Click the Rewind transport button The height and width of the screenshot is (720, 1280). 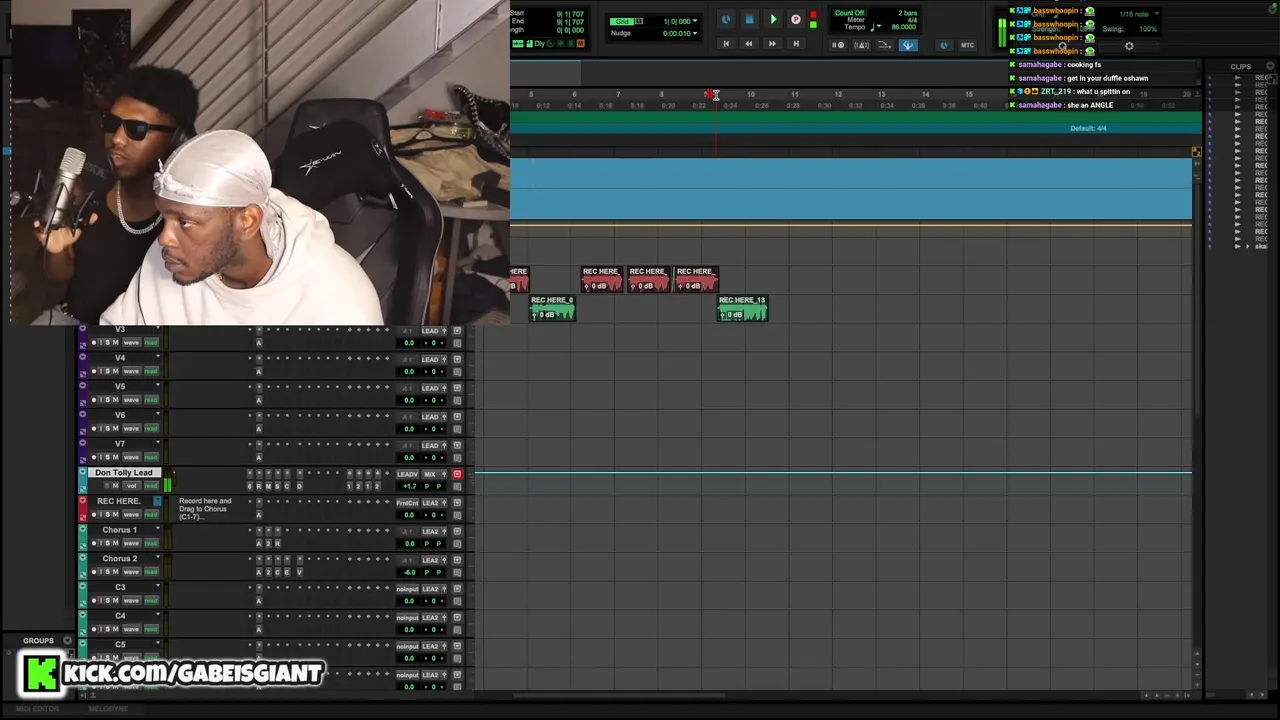749,43
